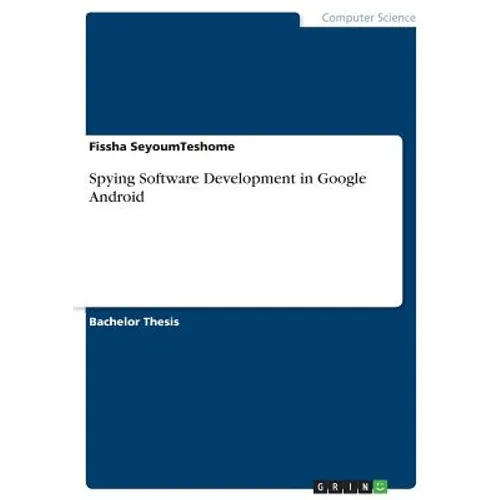Click the green smiley face icon

[x=380, y=487]
